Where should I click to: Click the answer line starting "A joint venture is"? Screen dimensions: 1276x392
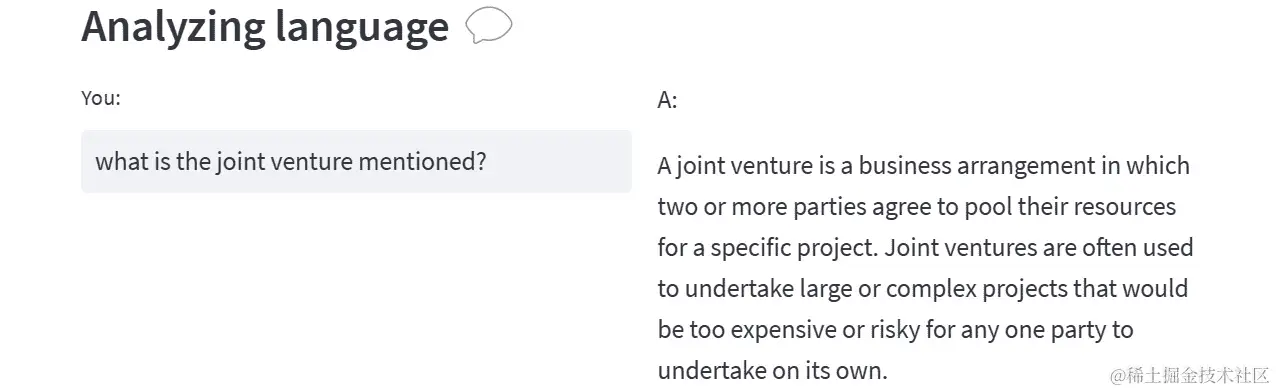click(x=923, y=165)
